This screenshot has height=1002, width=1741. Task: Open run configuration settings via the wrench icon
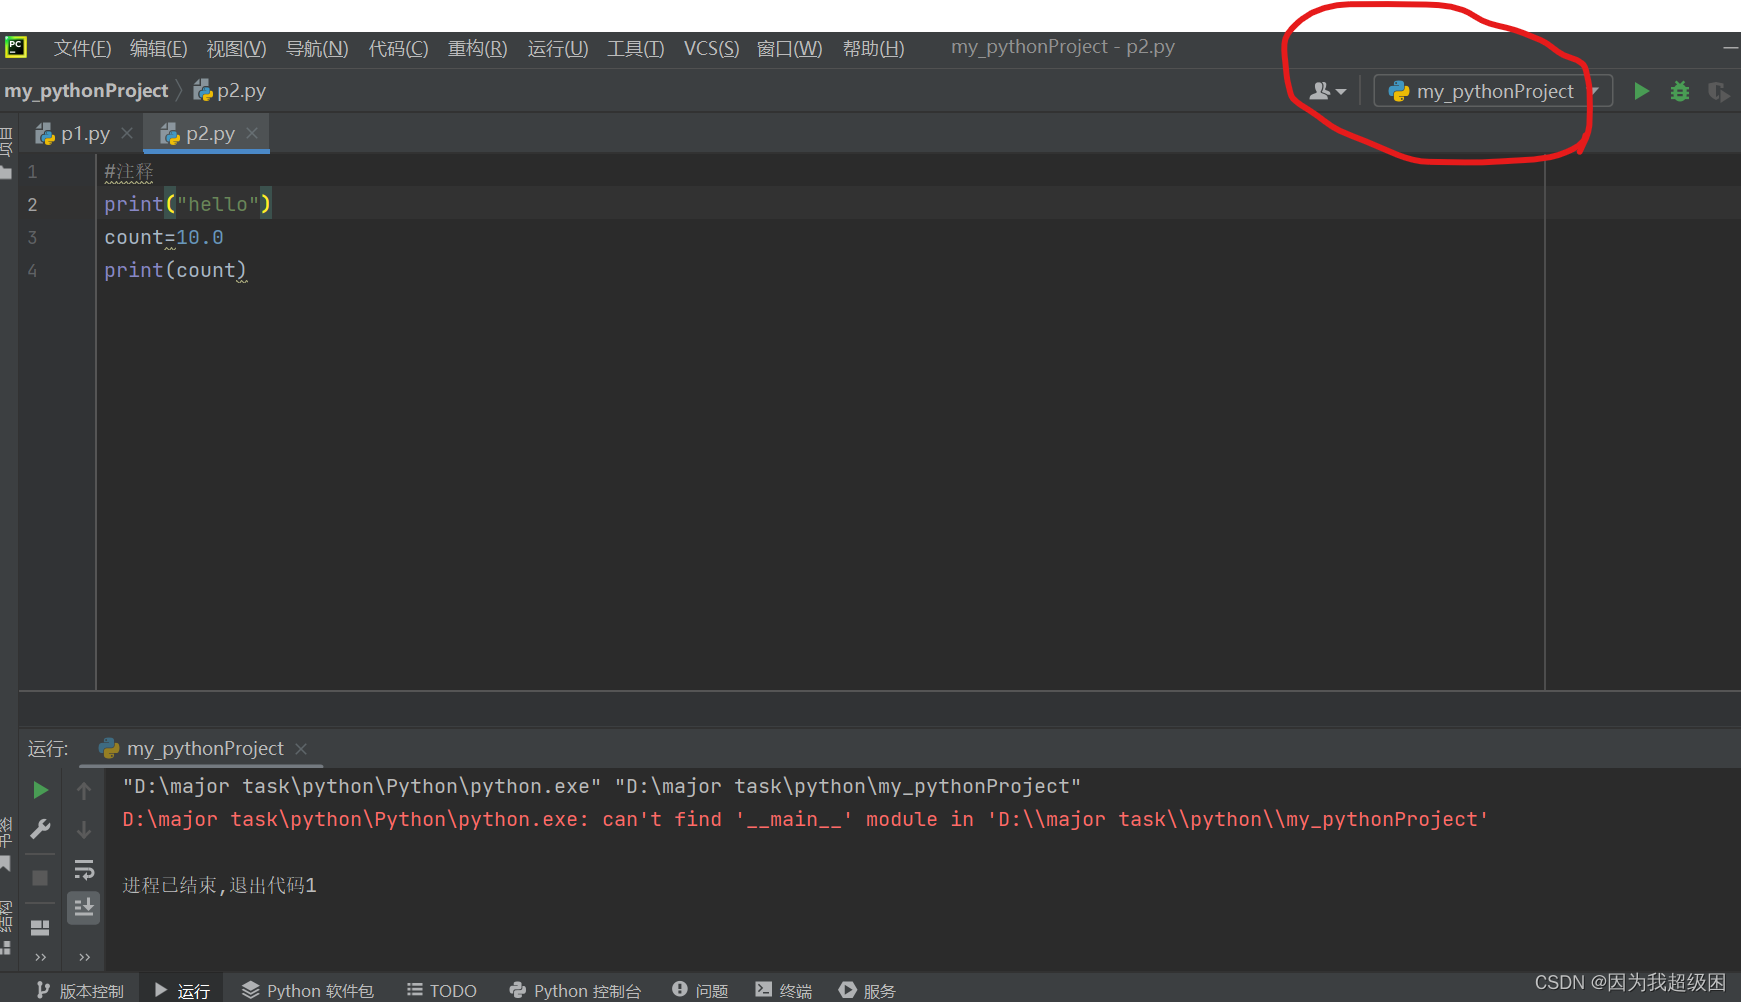coord(40,828)
